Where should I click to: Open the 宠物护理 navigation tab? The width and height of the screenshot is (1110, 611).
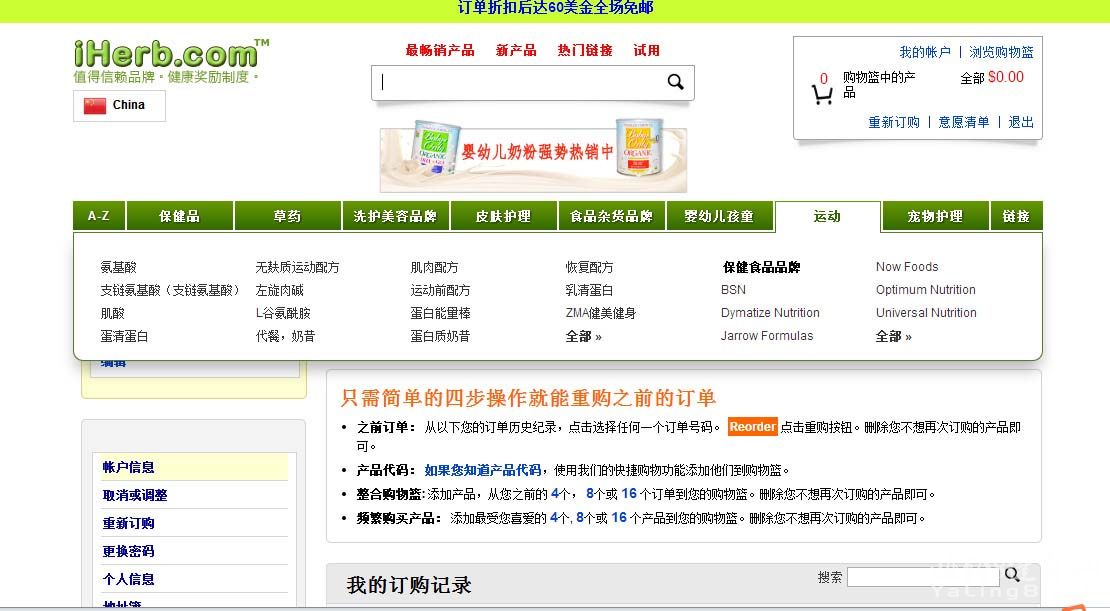935,216
